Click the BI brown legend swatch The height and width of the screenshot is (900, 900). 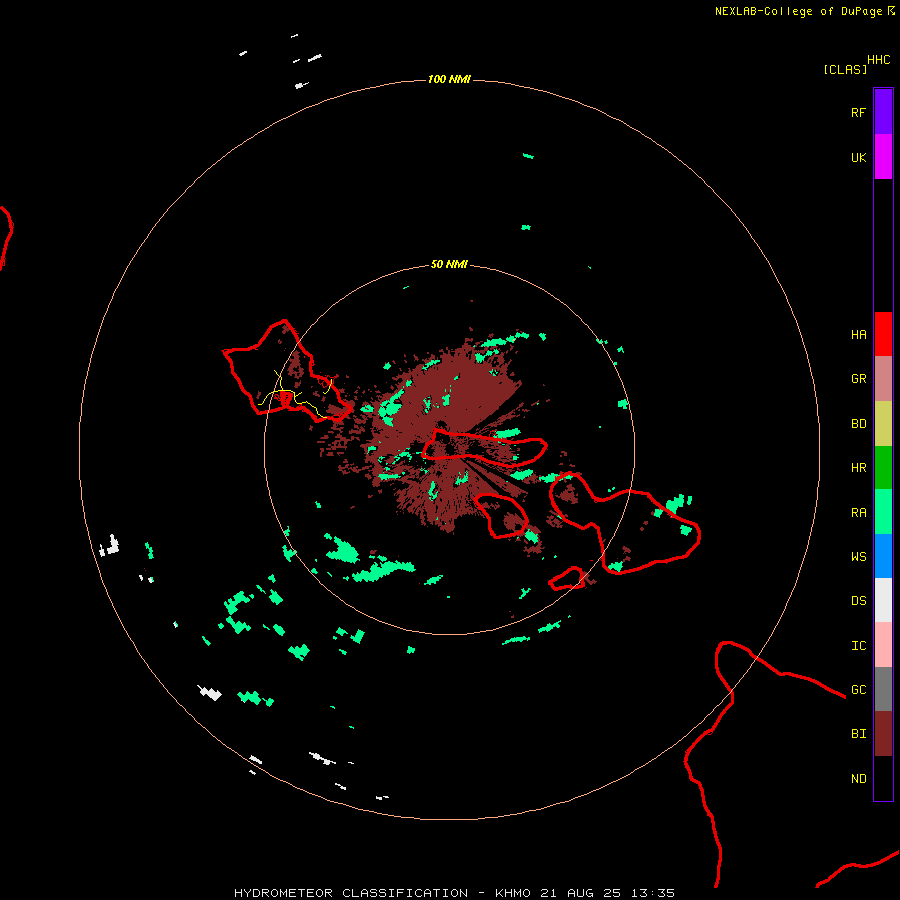pyautogui.click(x=883, y=734)
